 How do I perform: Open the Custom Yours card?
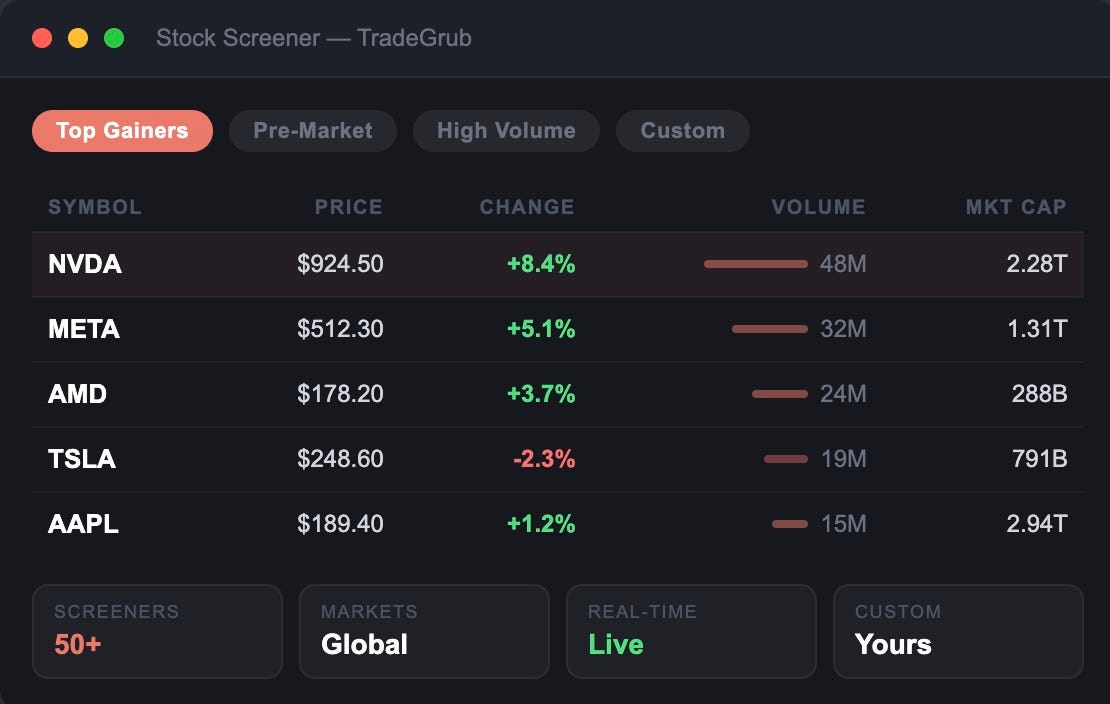(959, 631)
